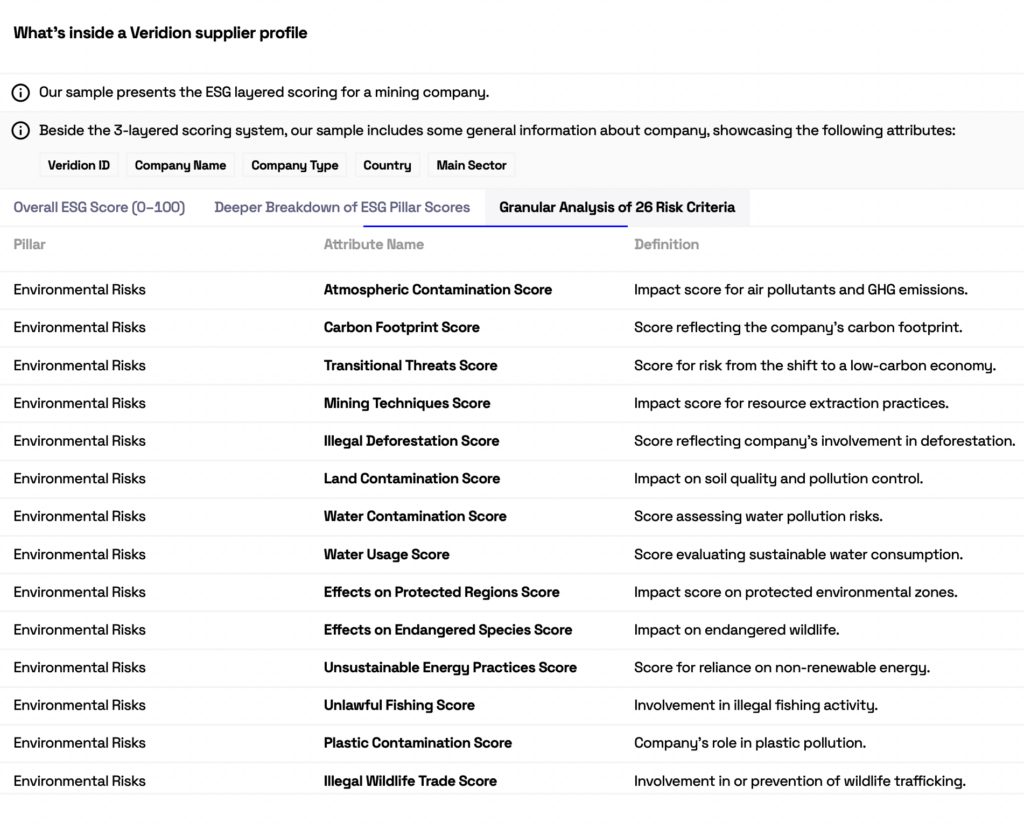Switch to the Overall ESG Score tab
Viewport: 1024px width, 830px height.
pos(99,207)
